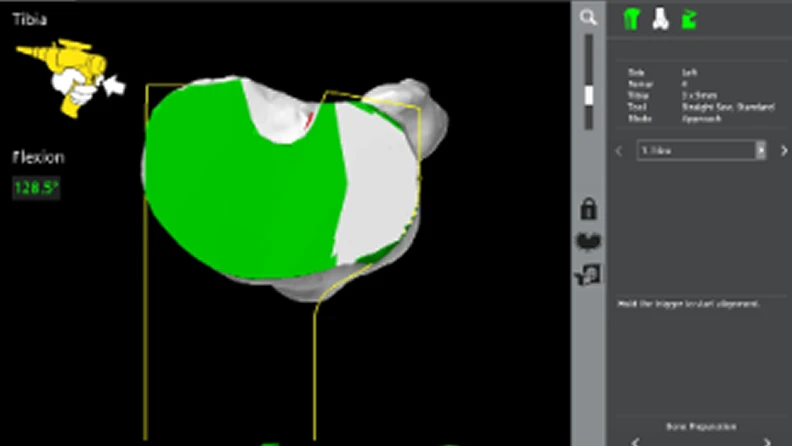Screen dimensions: 792x446
Task: Select the green femur bone icon
Action: 631,18
